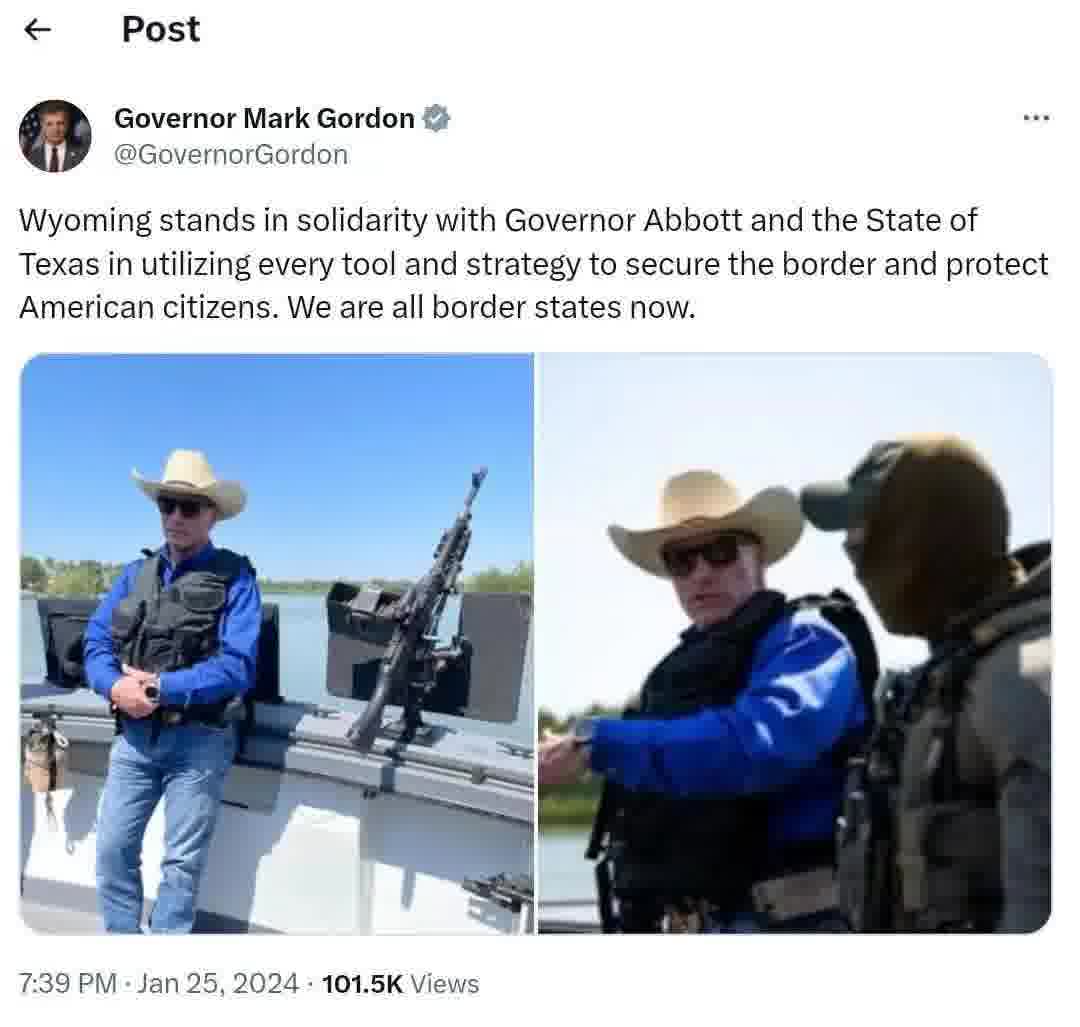Open the right photo of two people
Viewport: 1080px width, 1027px height.
(794, 643)
